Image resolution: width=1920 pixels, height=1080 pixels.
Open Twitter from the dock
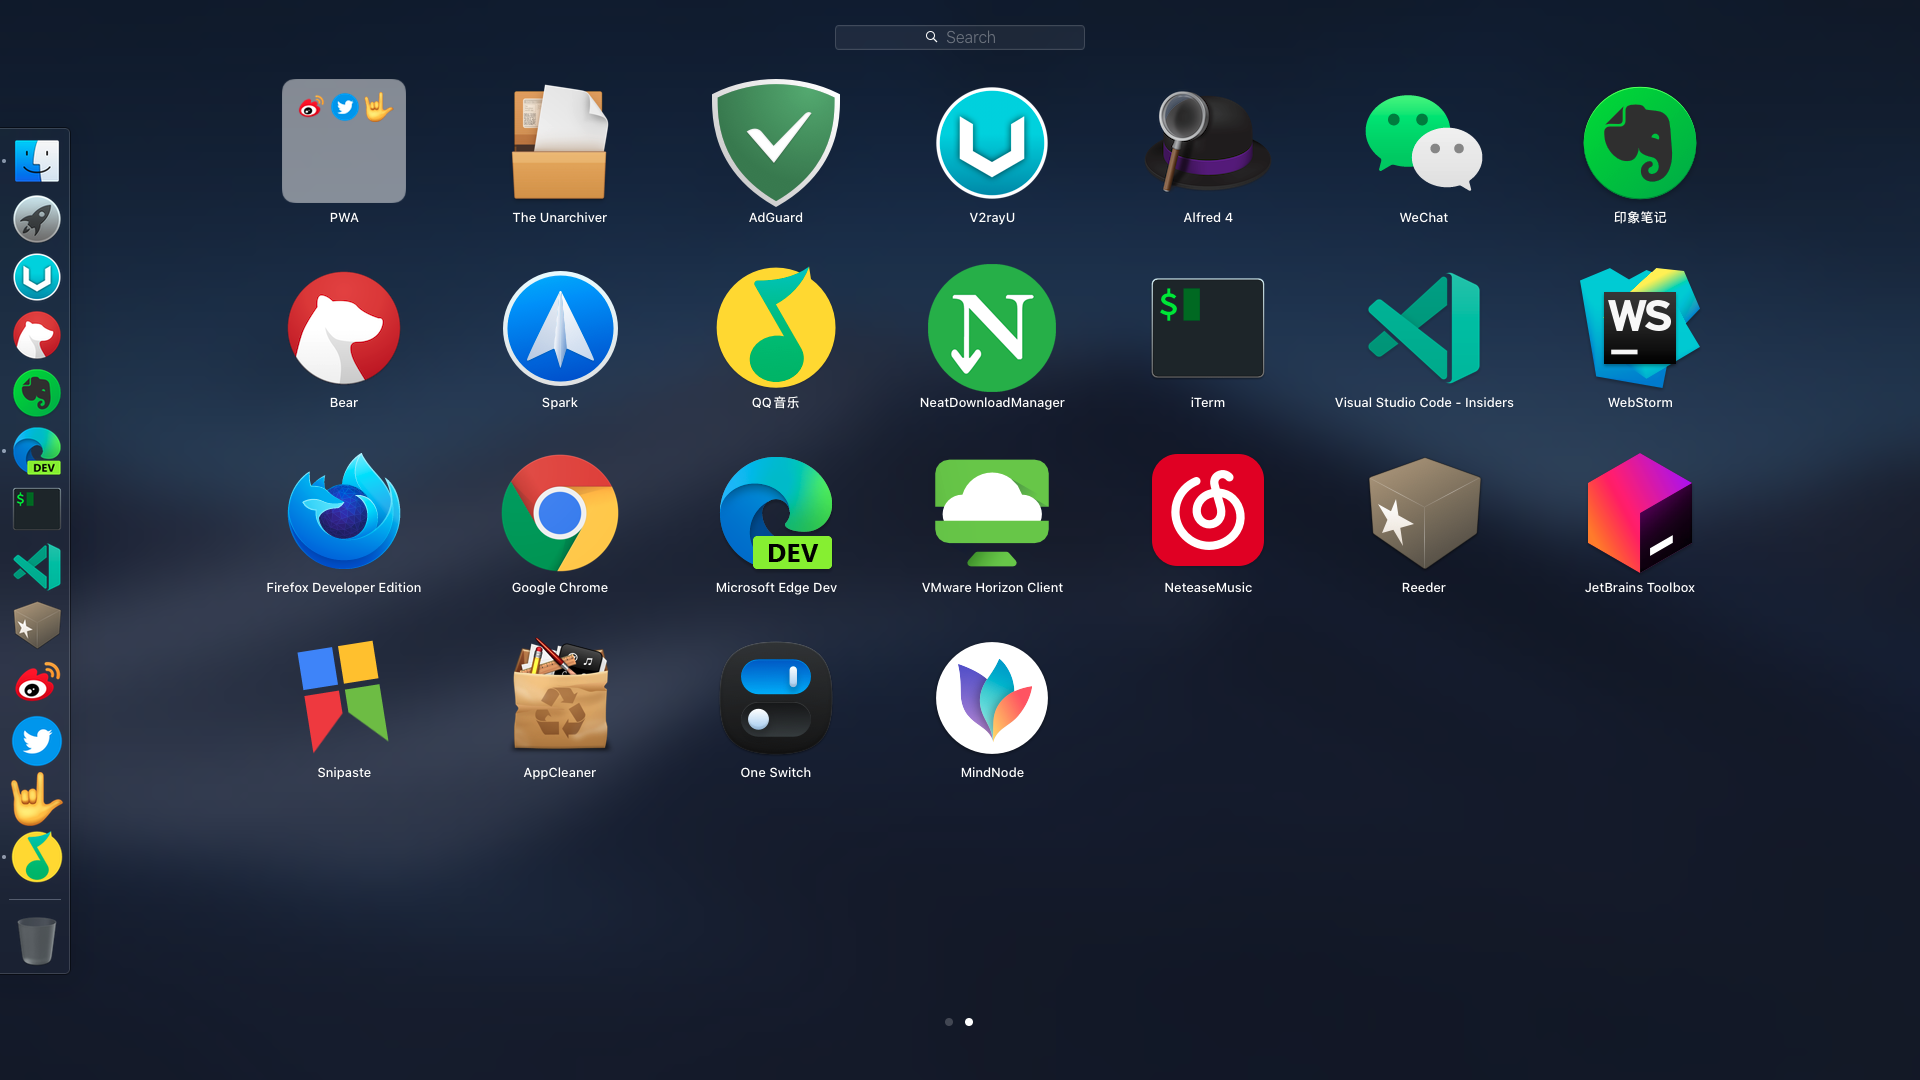[x=36, y=741]
